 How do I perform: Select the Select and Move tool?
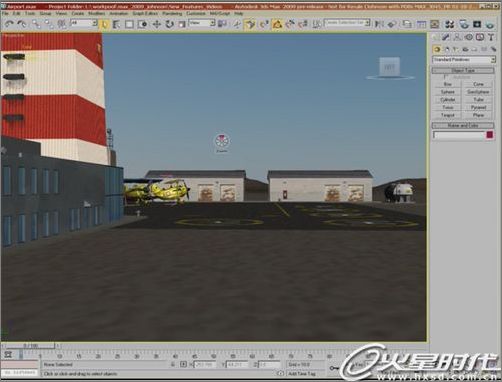tap(156, 24)
